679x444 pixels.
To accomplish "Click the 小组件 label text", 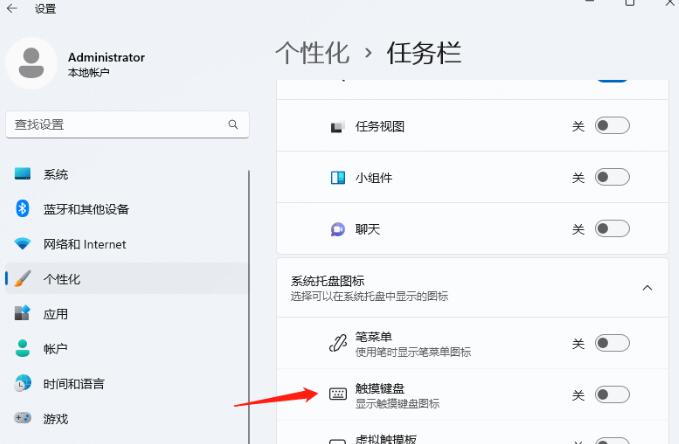I will 374,178.
